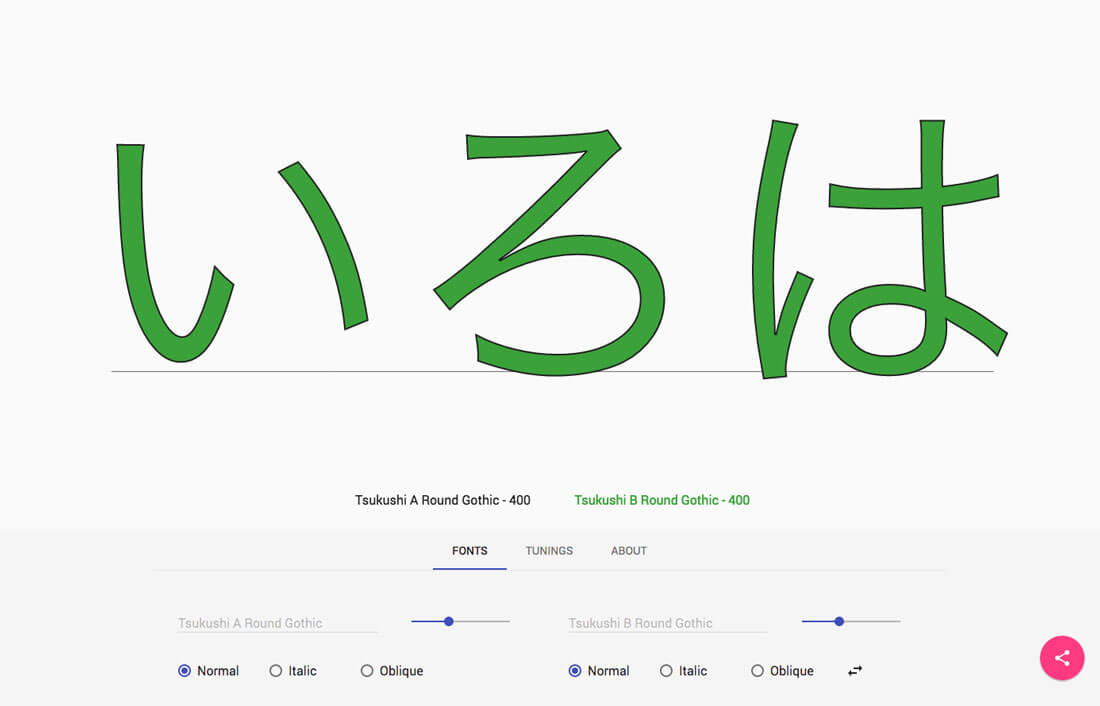The image size is (1100, 706).
Task: Open the TUNINGS tab
Action: [x=549, y=551]
